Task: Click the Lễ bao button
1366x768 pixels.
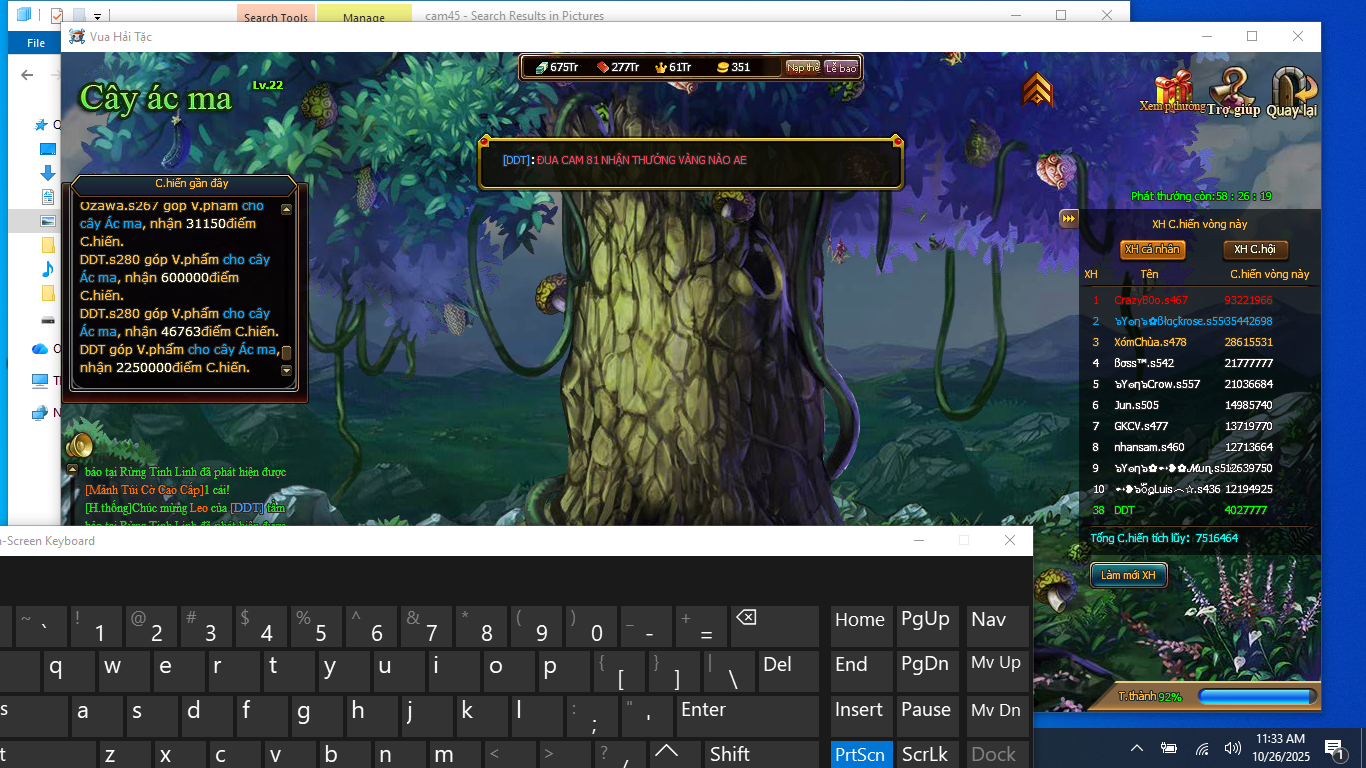Action: pyautogui.click(x=841, y=67)
